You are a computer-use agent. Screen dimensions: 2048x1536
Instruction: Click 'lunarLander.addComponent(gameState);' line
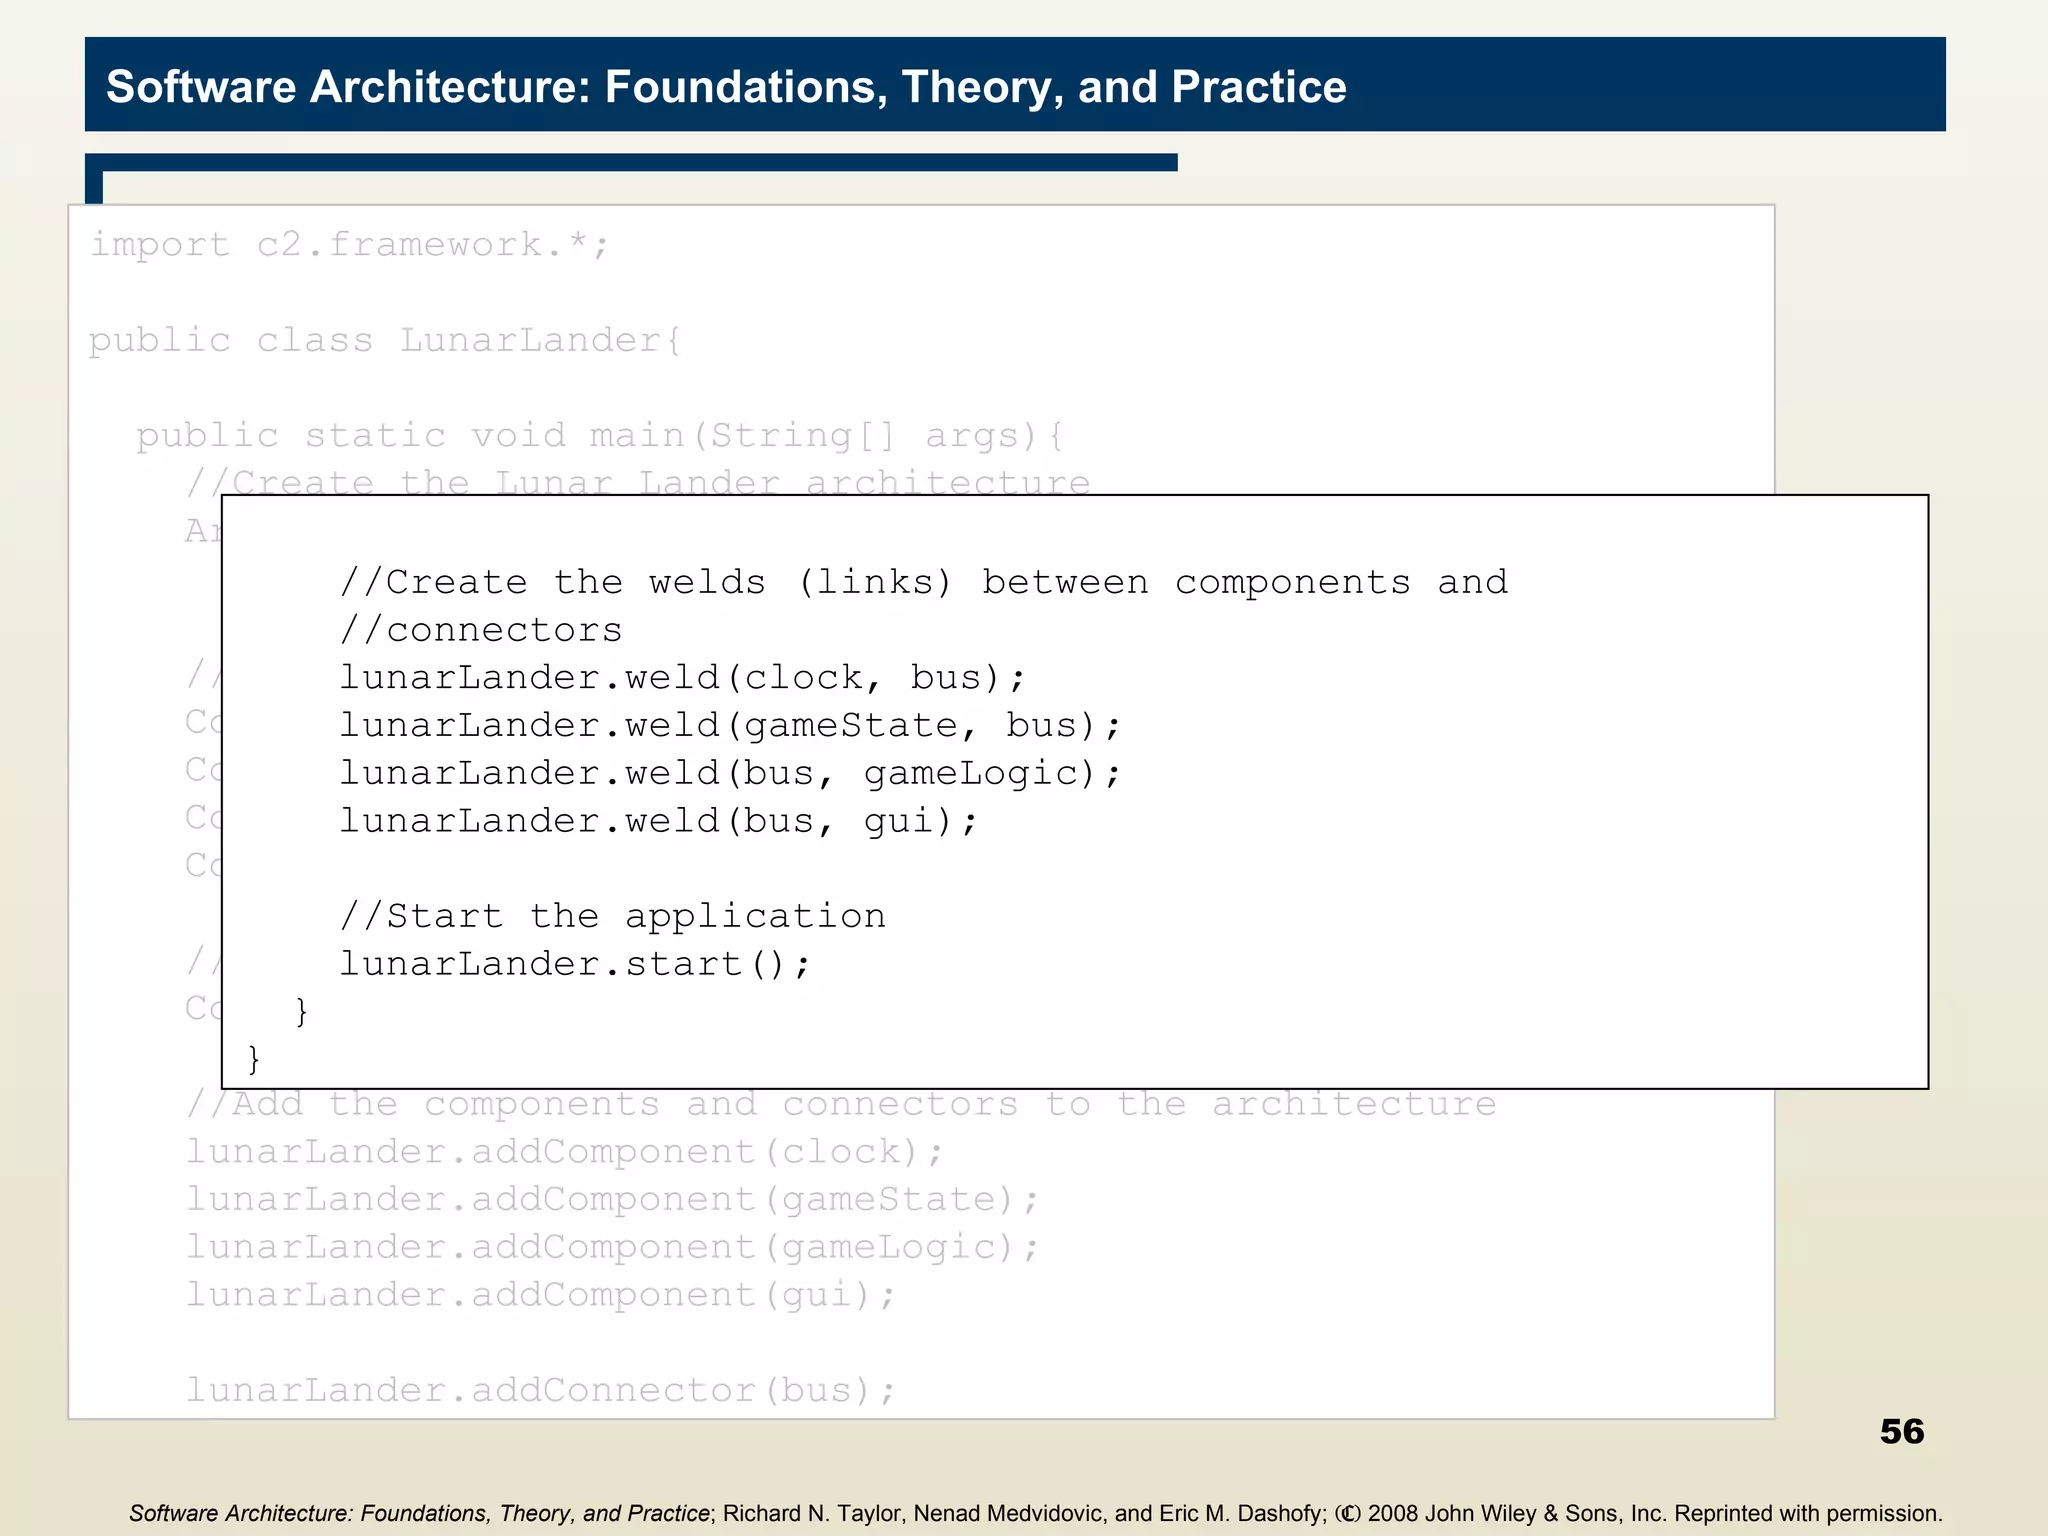click(613, 1200)
